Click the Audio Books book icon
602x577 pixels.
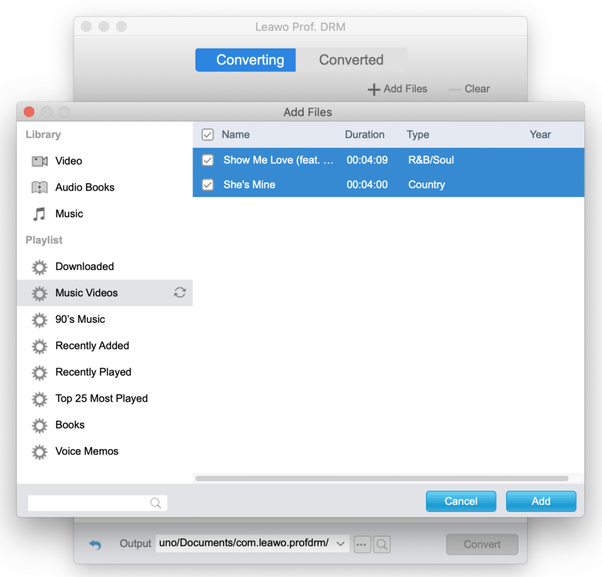tap(40, 187)
